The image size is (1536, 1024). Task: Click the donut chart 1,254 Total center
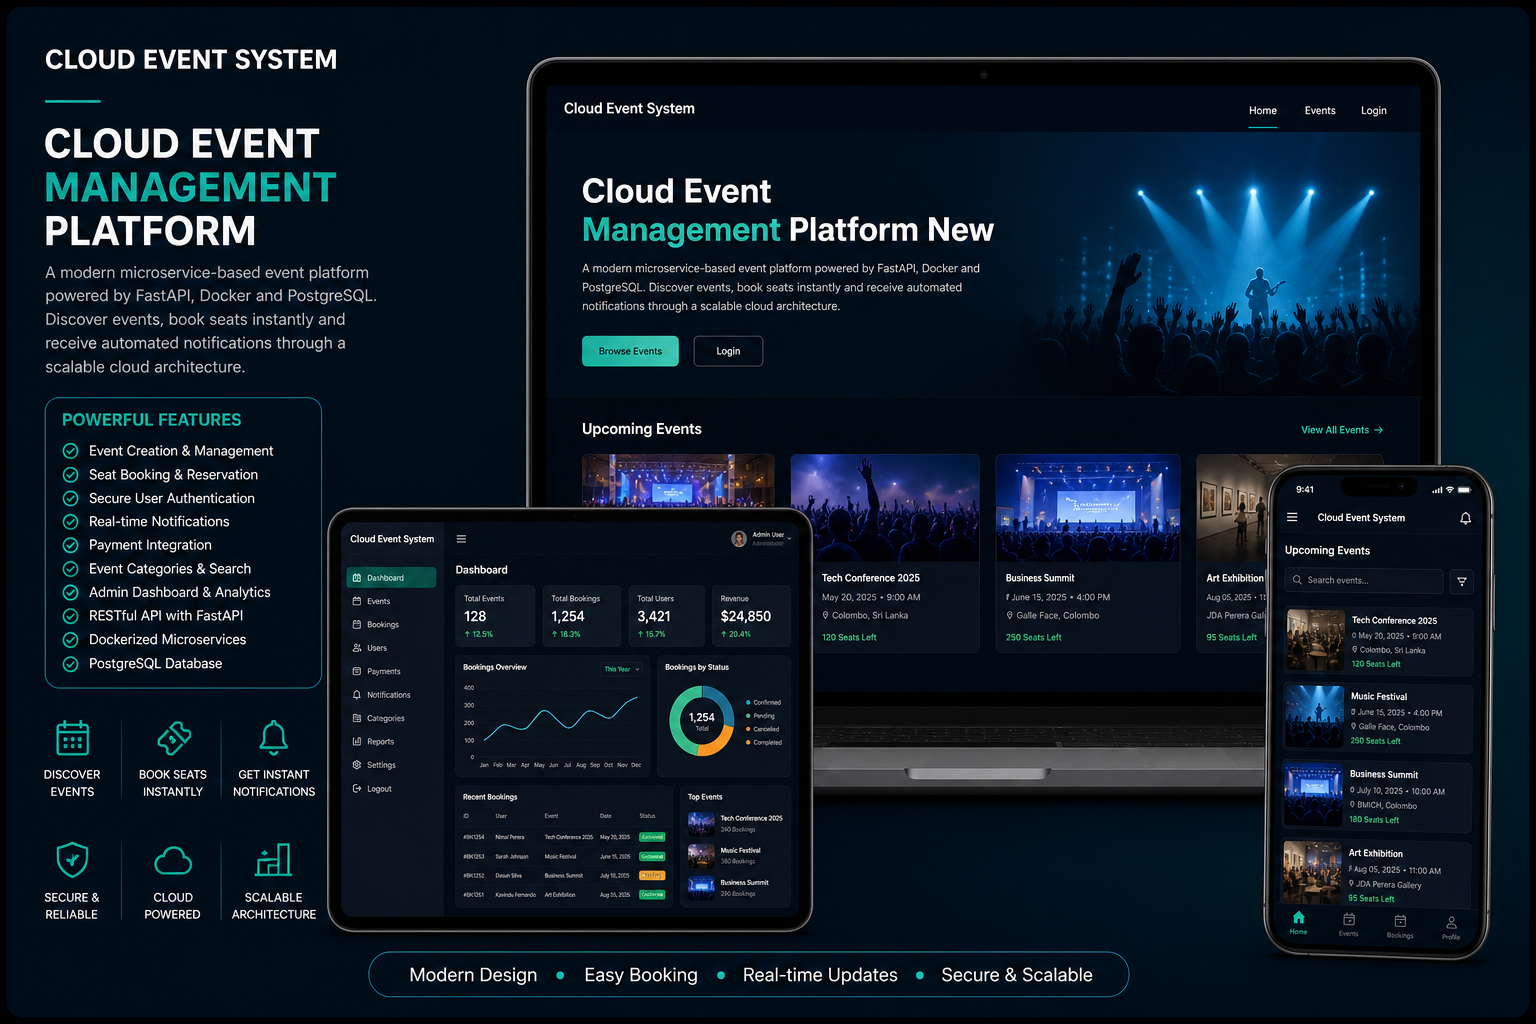pos(702,720)
